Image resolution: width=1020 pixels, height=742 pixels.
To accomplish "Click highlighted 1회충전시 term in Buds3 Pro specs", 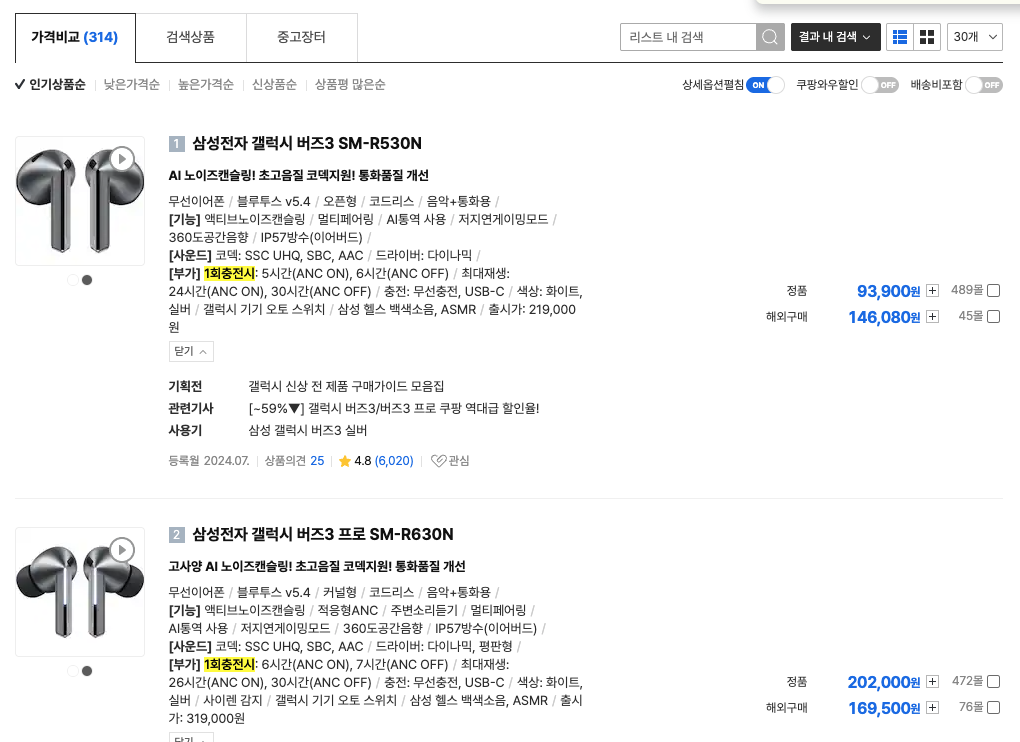I will [x=229, y=665].
